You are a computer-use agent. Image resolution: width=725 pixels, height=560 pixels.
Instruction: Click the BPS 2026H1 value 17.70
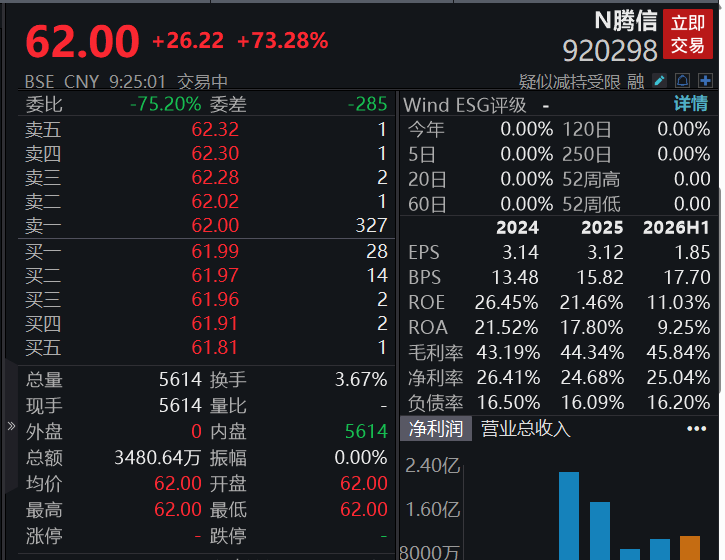687,277
